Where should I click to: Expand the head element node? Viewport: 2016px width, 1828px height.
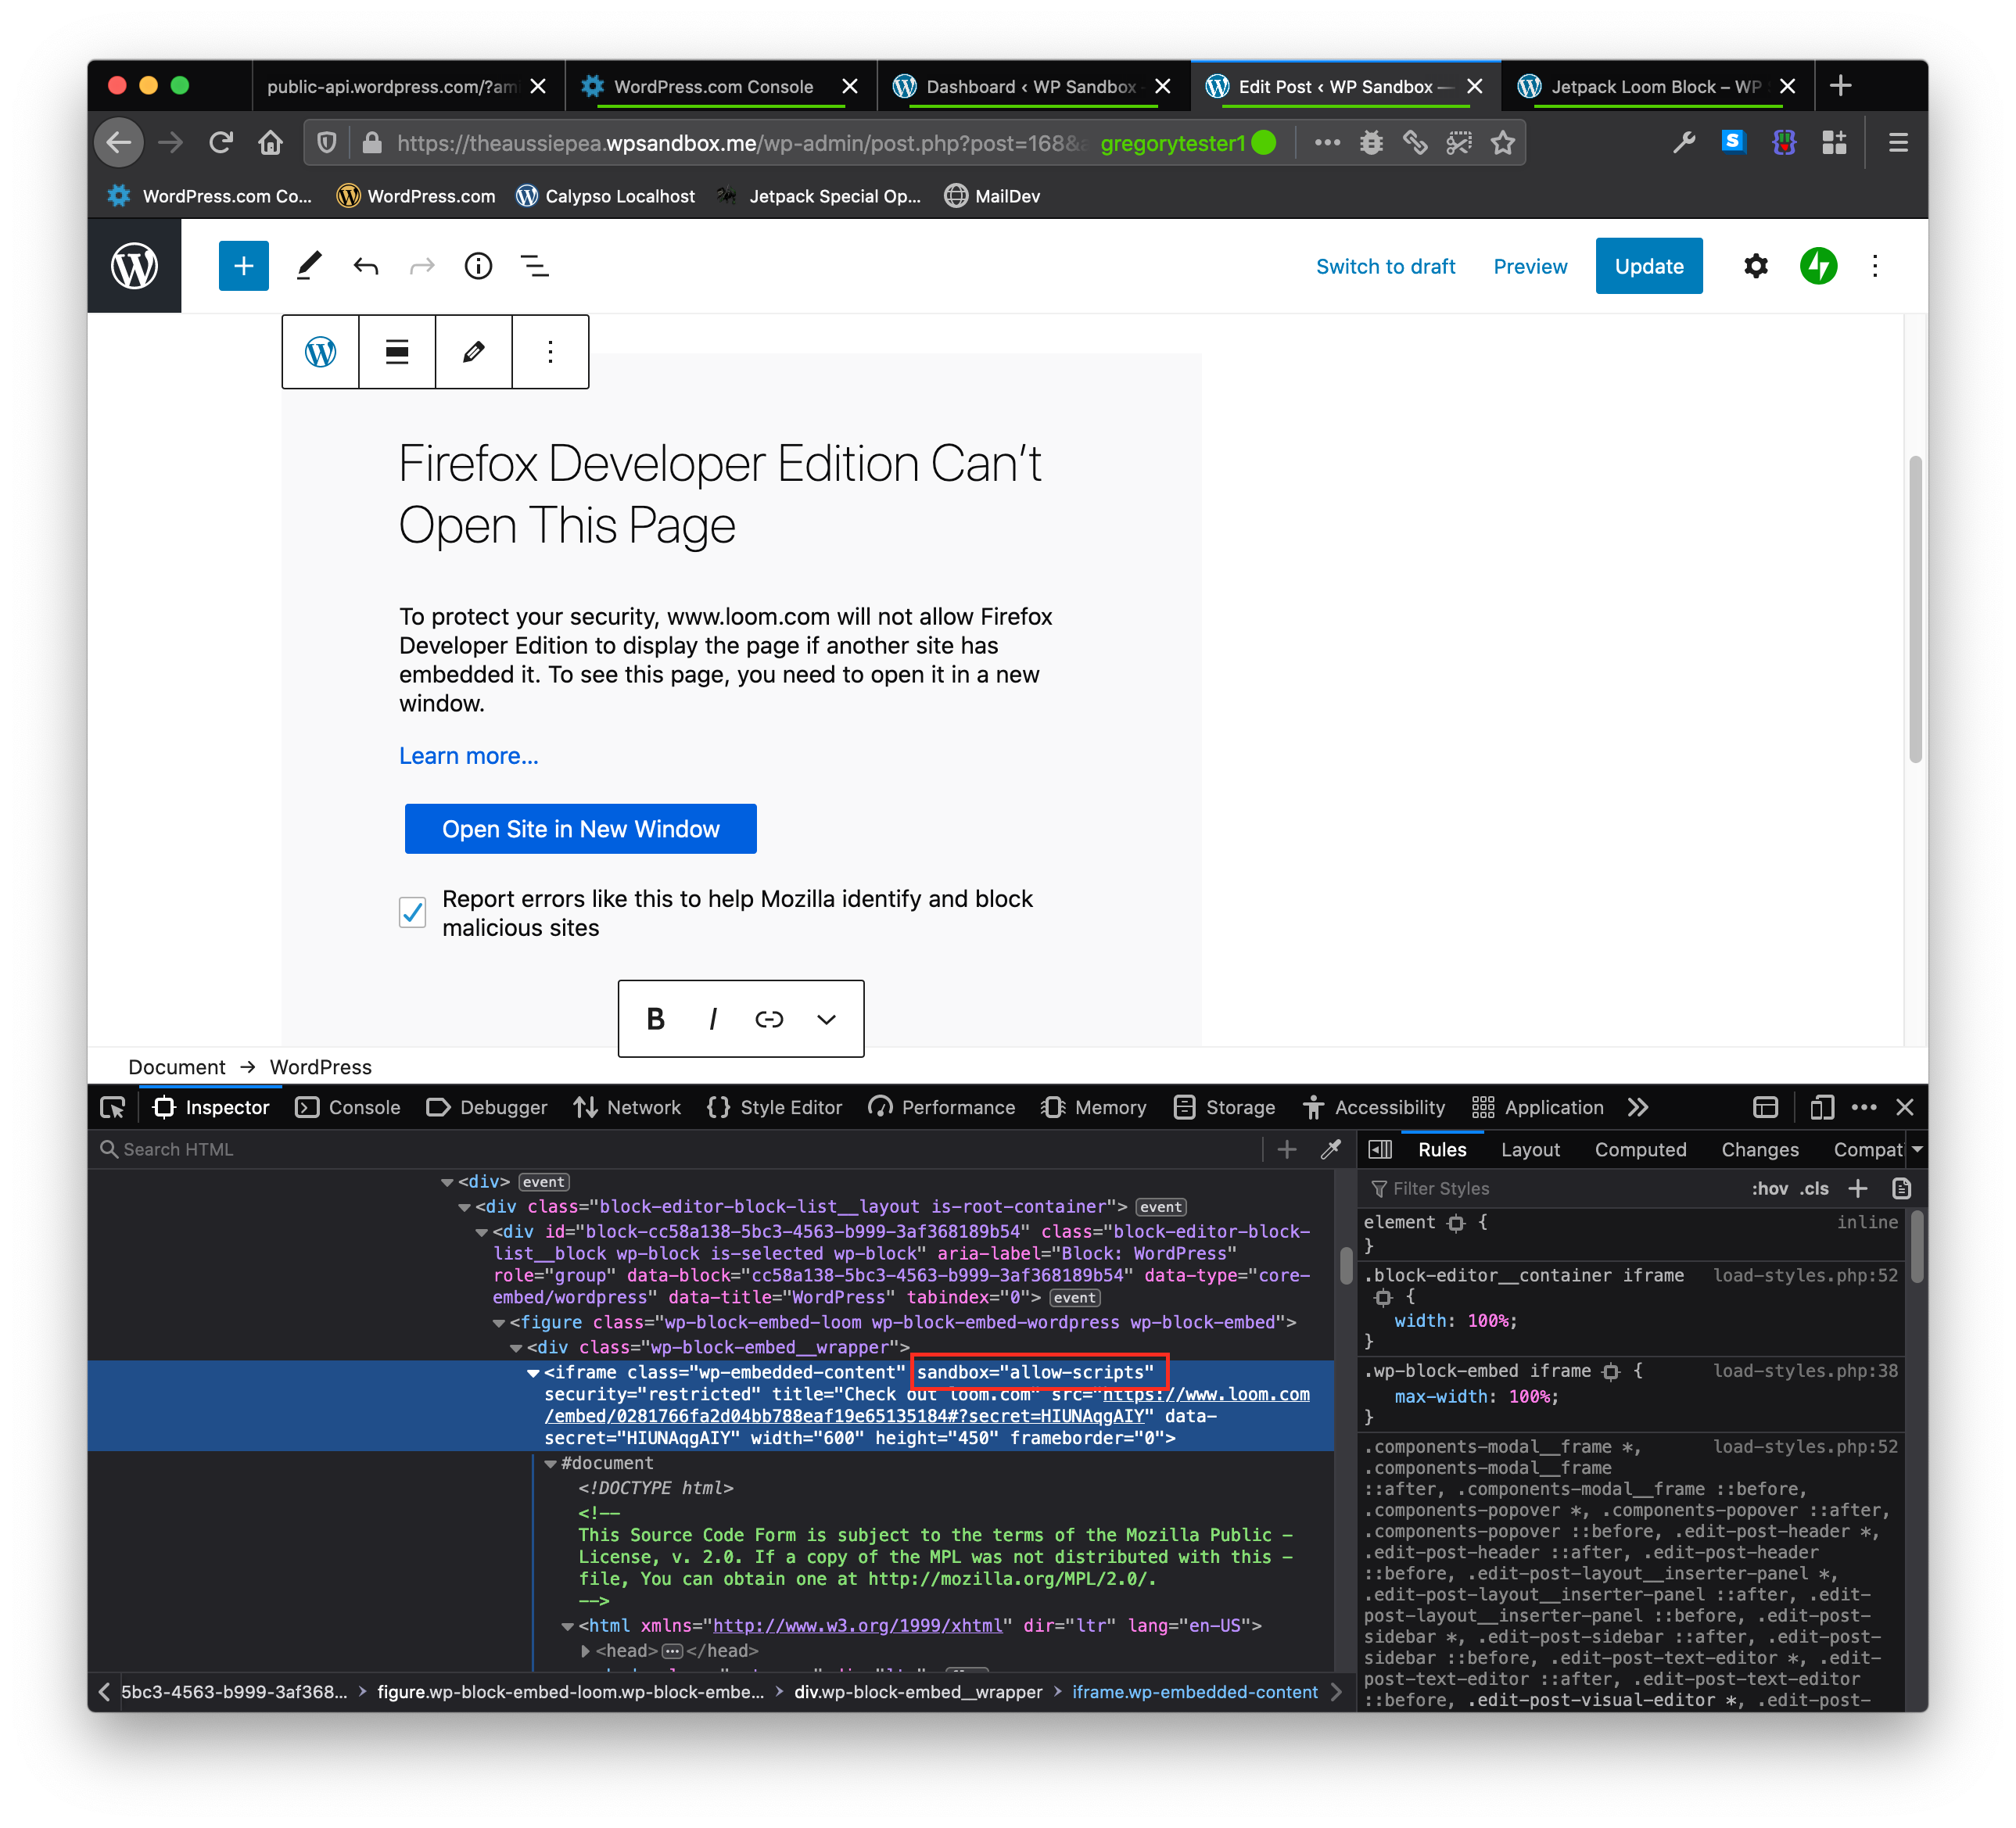(x=586, y=1651)
